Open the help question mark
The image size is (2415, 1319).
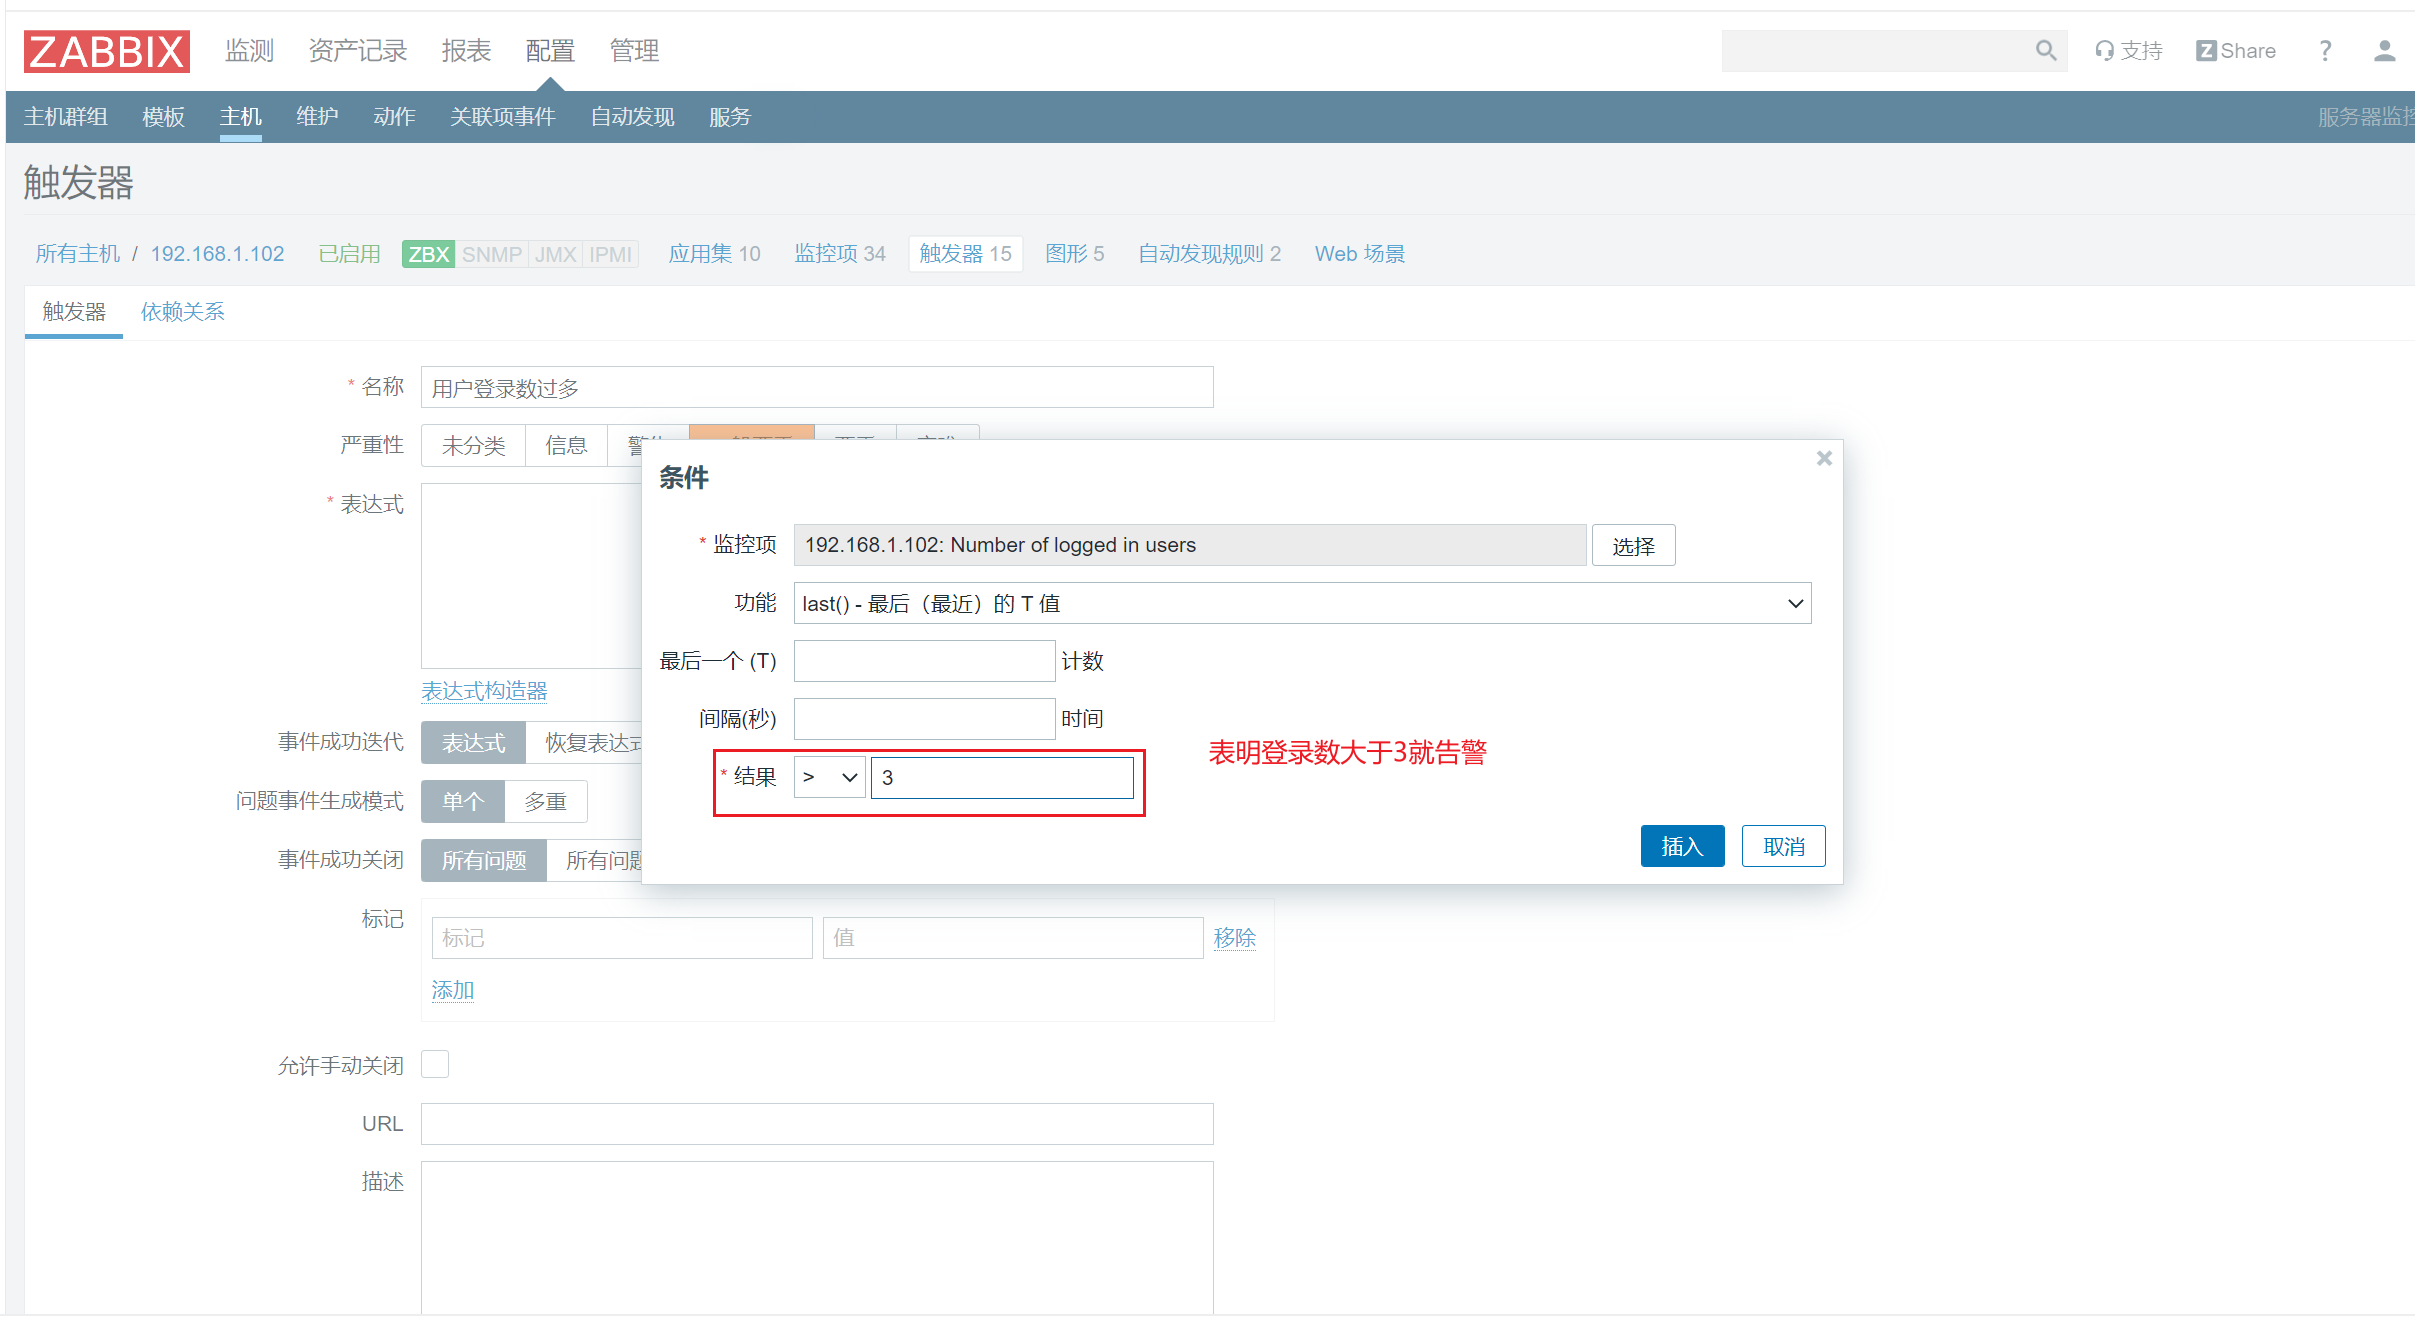click(2325, 51)
